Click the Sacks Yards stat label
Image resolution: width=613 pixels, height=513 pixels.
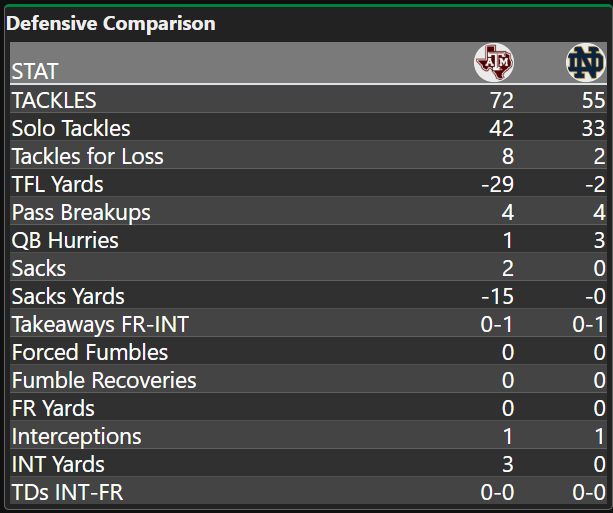68,296
